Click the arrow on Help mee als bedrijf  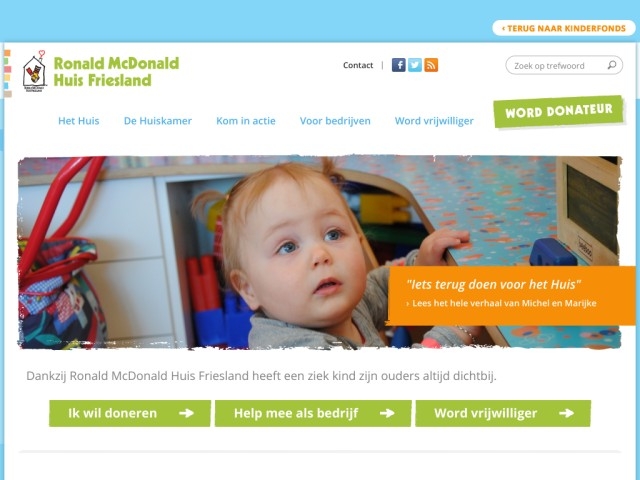coord(387,413)
